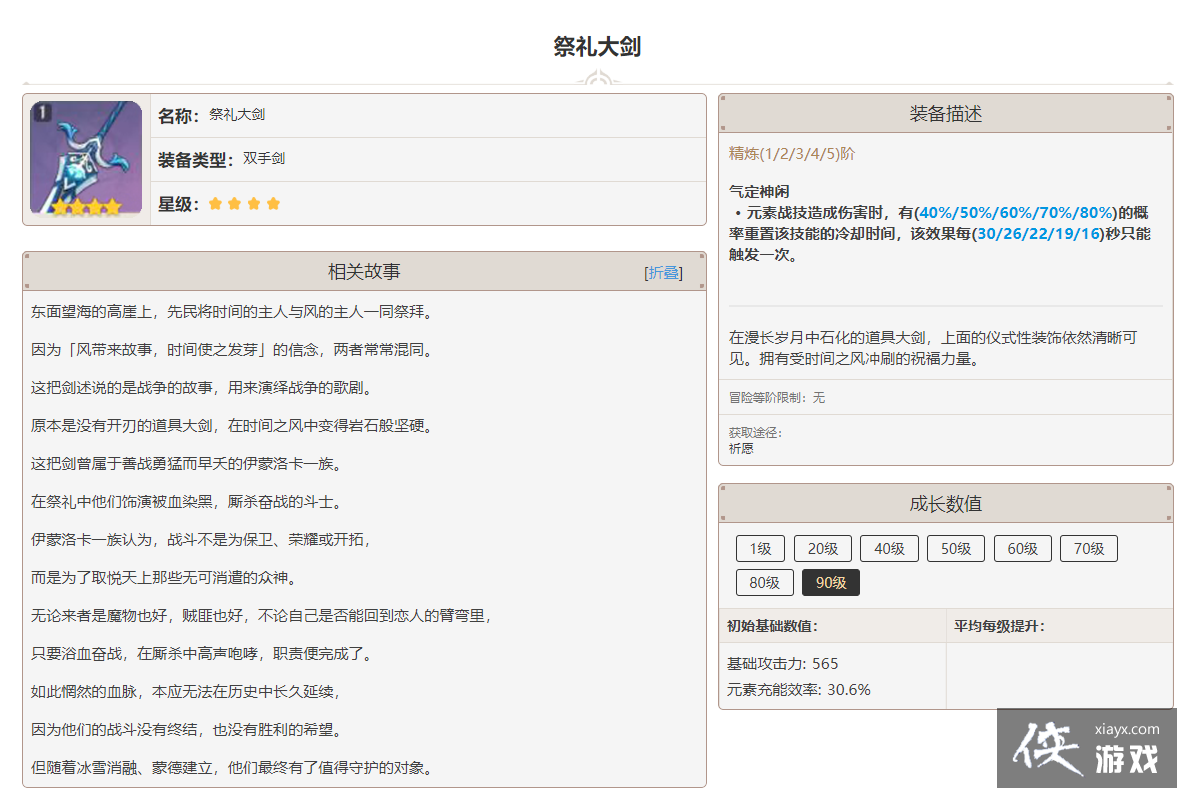This screenshot has height=788, width=1177.
Task: Click the rank badge on weapon icon
Action: (x=41, y=112)
